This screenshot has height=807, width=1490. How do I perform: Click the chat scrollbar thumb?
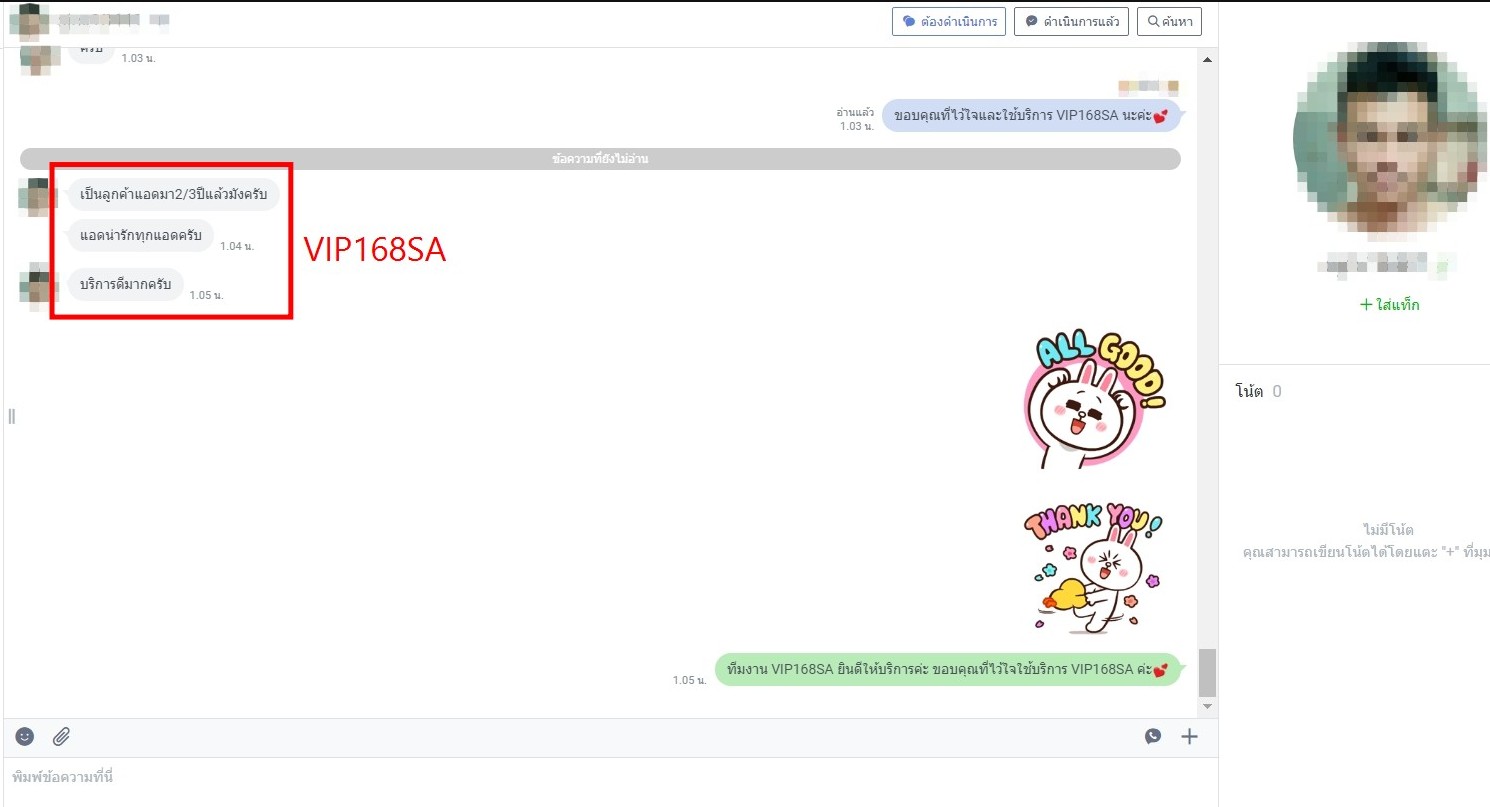(1207, 672)
